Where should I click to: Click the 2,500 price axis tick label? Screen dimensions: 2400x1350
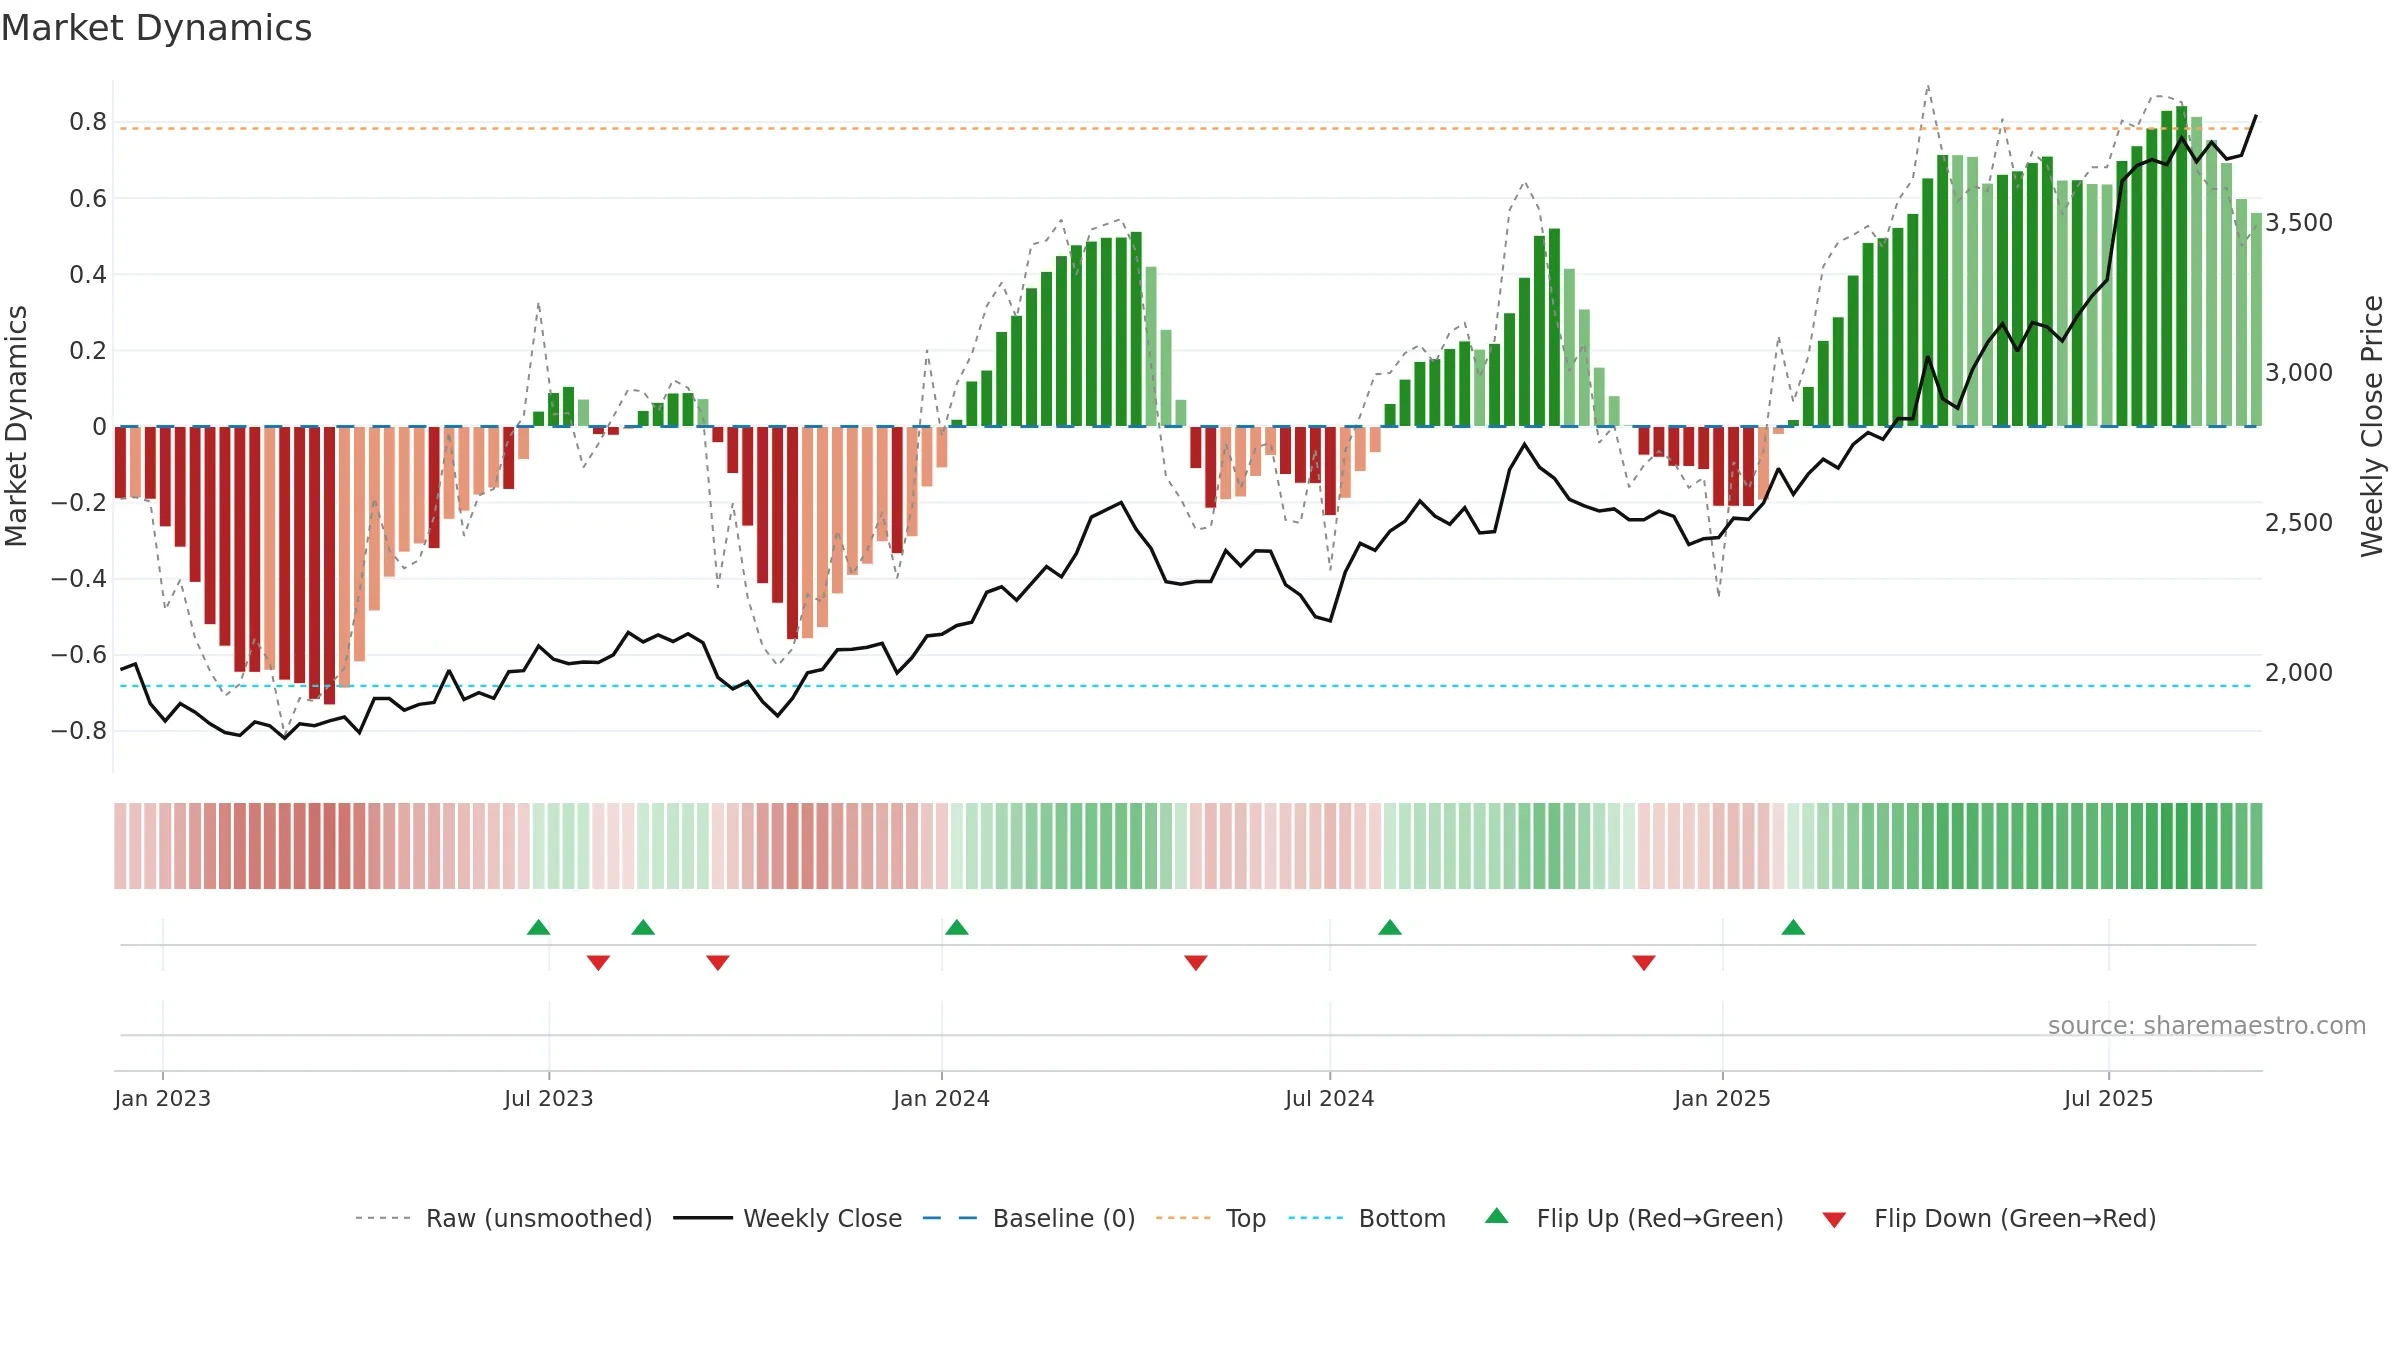2299,522
